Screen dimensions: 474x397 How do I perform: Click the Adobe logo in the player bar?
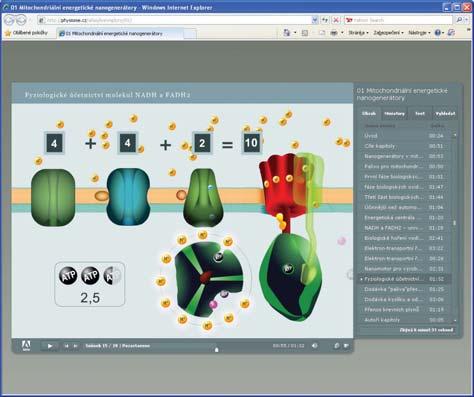(x=26, y=346)
